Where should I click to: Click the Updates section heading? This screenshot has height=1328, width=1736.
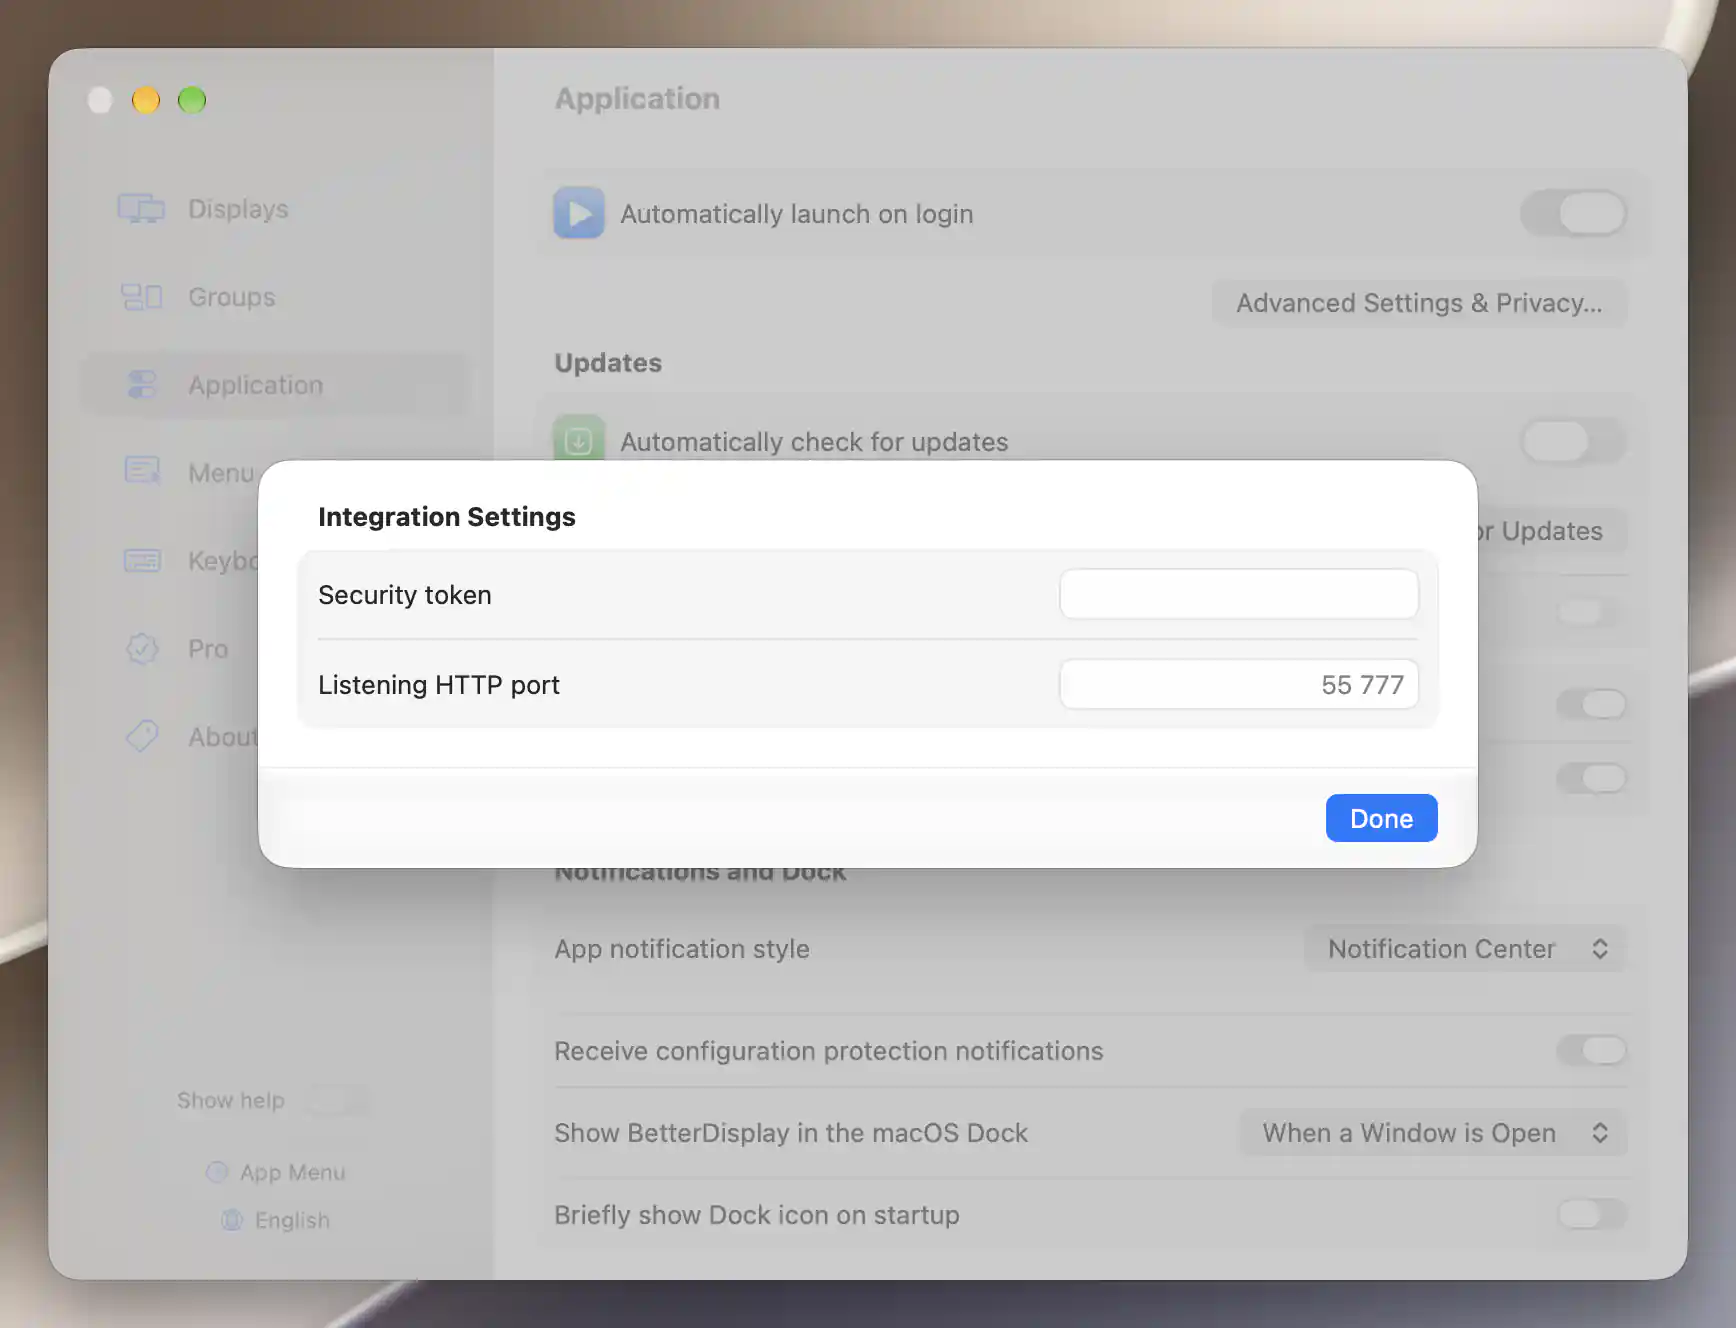click(x=608, y=363)
